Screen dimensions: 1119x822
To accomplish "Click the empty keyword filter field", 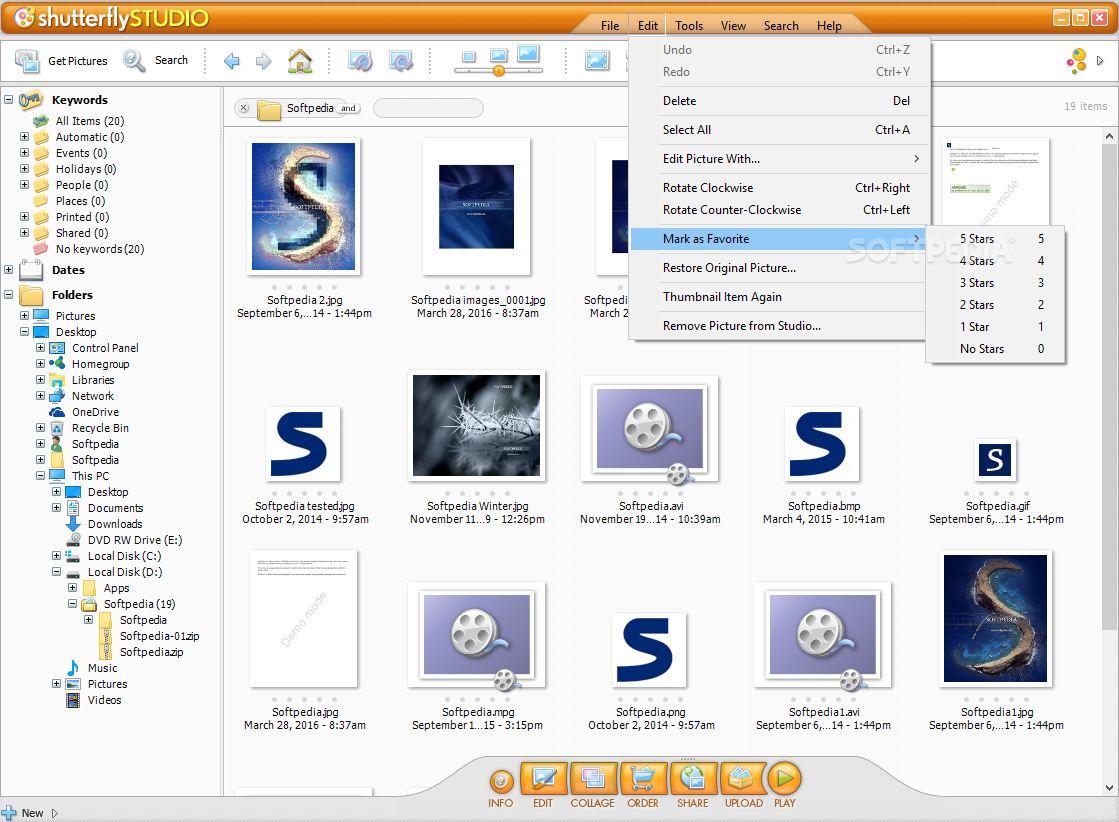I will pyautogui.click(x=428, y=108).
